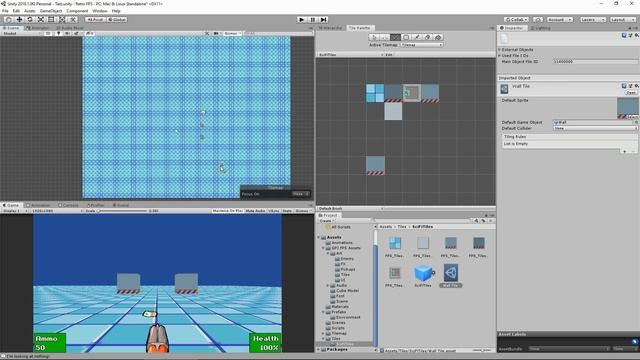Viewport: 640px width, 360px height.
Task: Open the Active Tilemap dropdown
Action: [x=421, y=45]
